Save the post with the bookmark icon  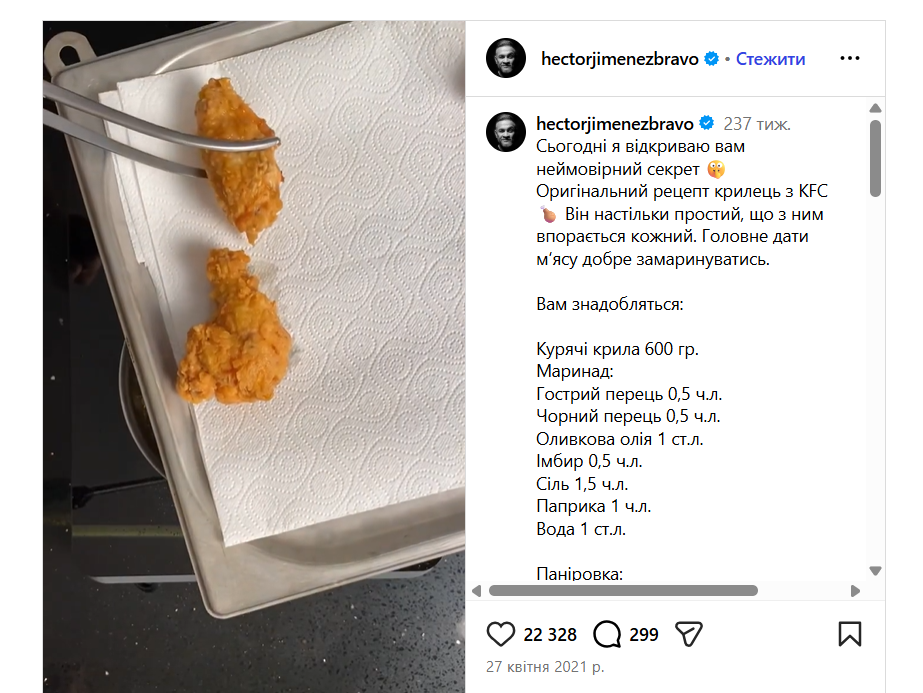click(x=849, y=634)
